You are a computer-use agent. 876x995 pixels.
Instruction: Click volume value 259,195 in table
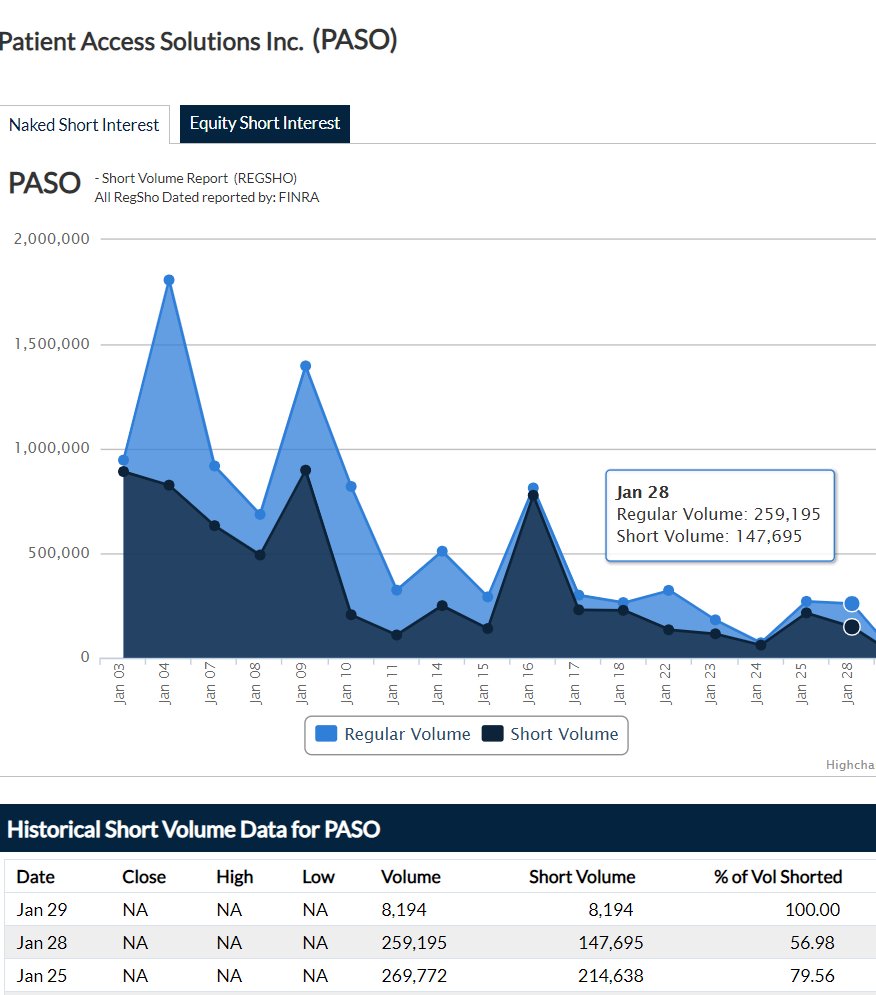(x=414, y=943)
